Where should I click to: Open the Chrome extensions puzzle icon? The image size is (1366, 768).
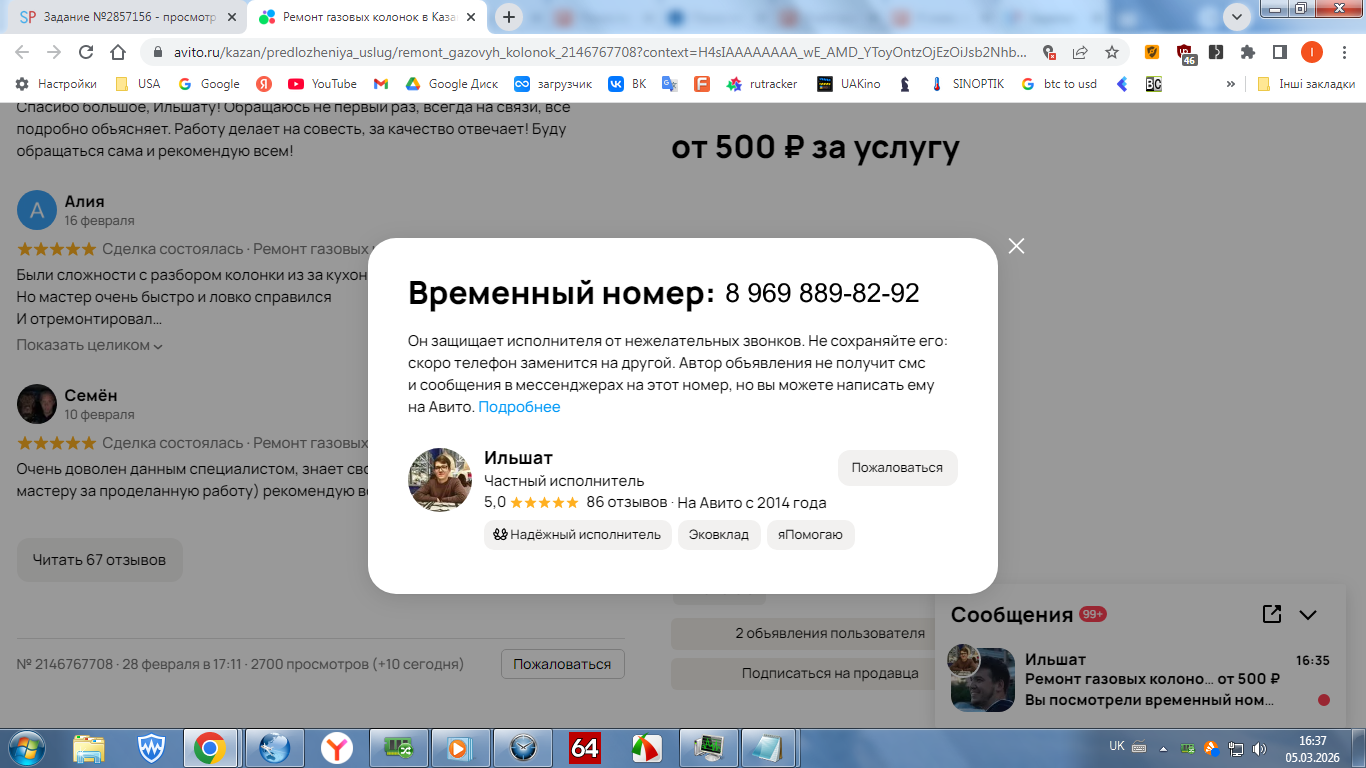[1248, 52]
